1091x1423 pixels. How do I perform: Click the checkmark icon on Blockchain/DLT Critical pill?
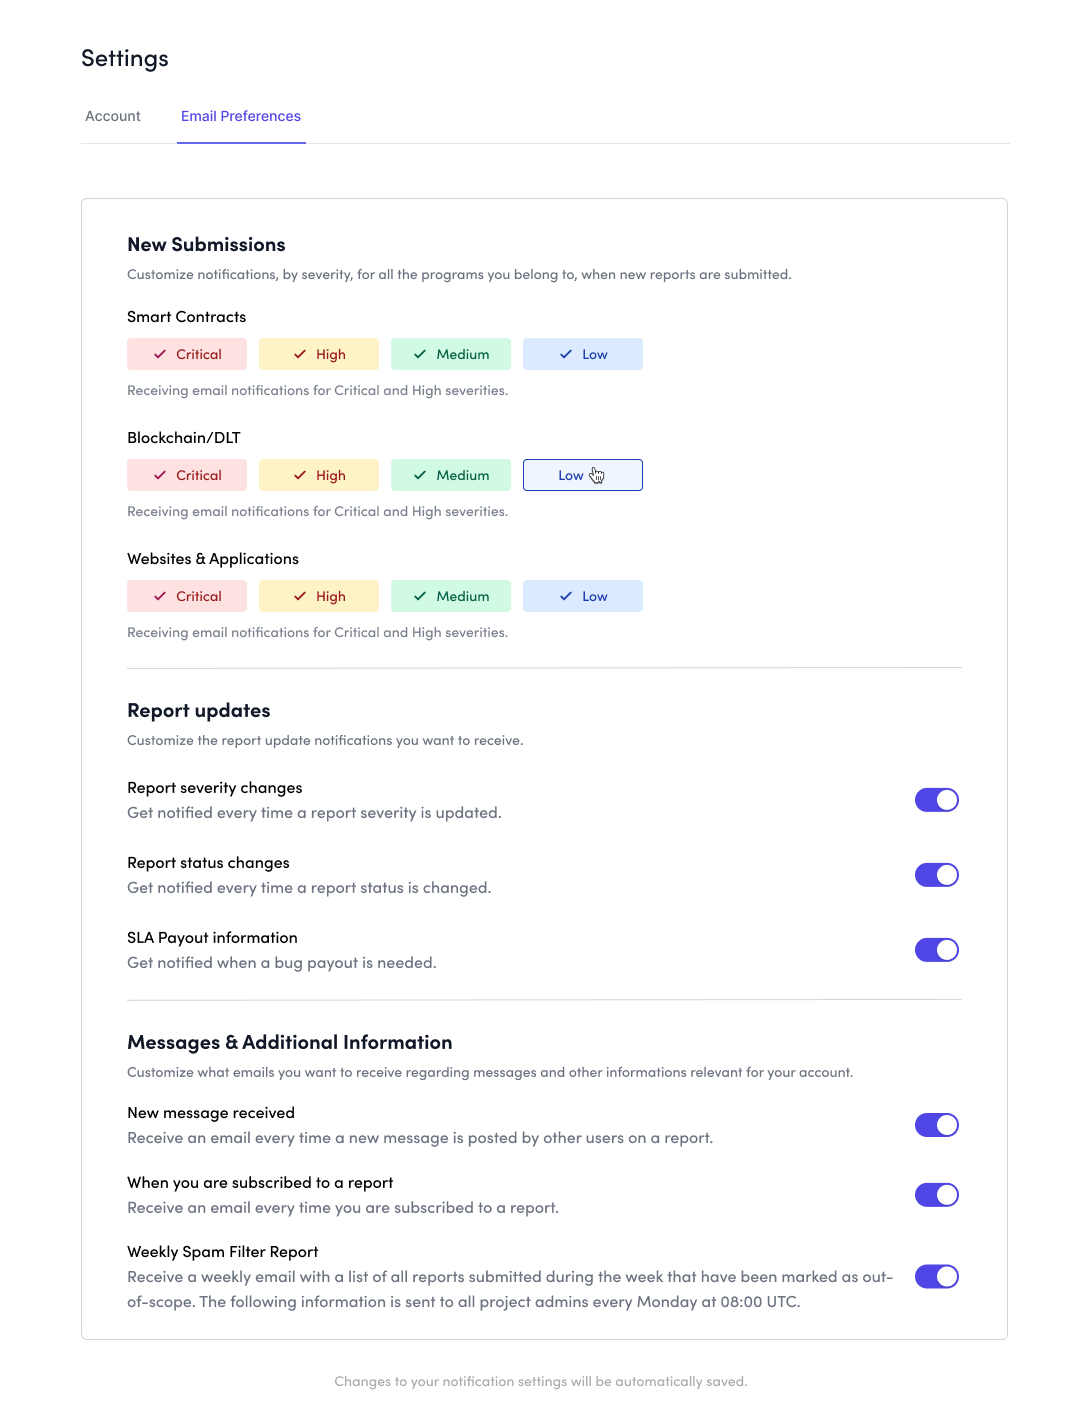(161, 475)
